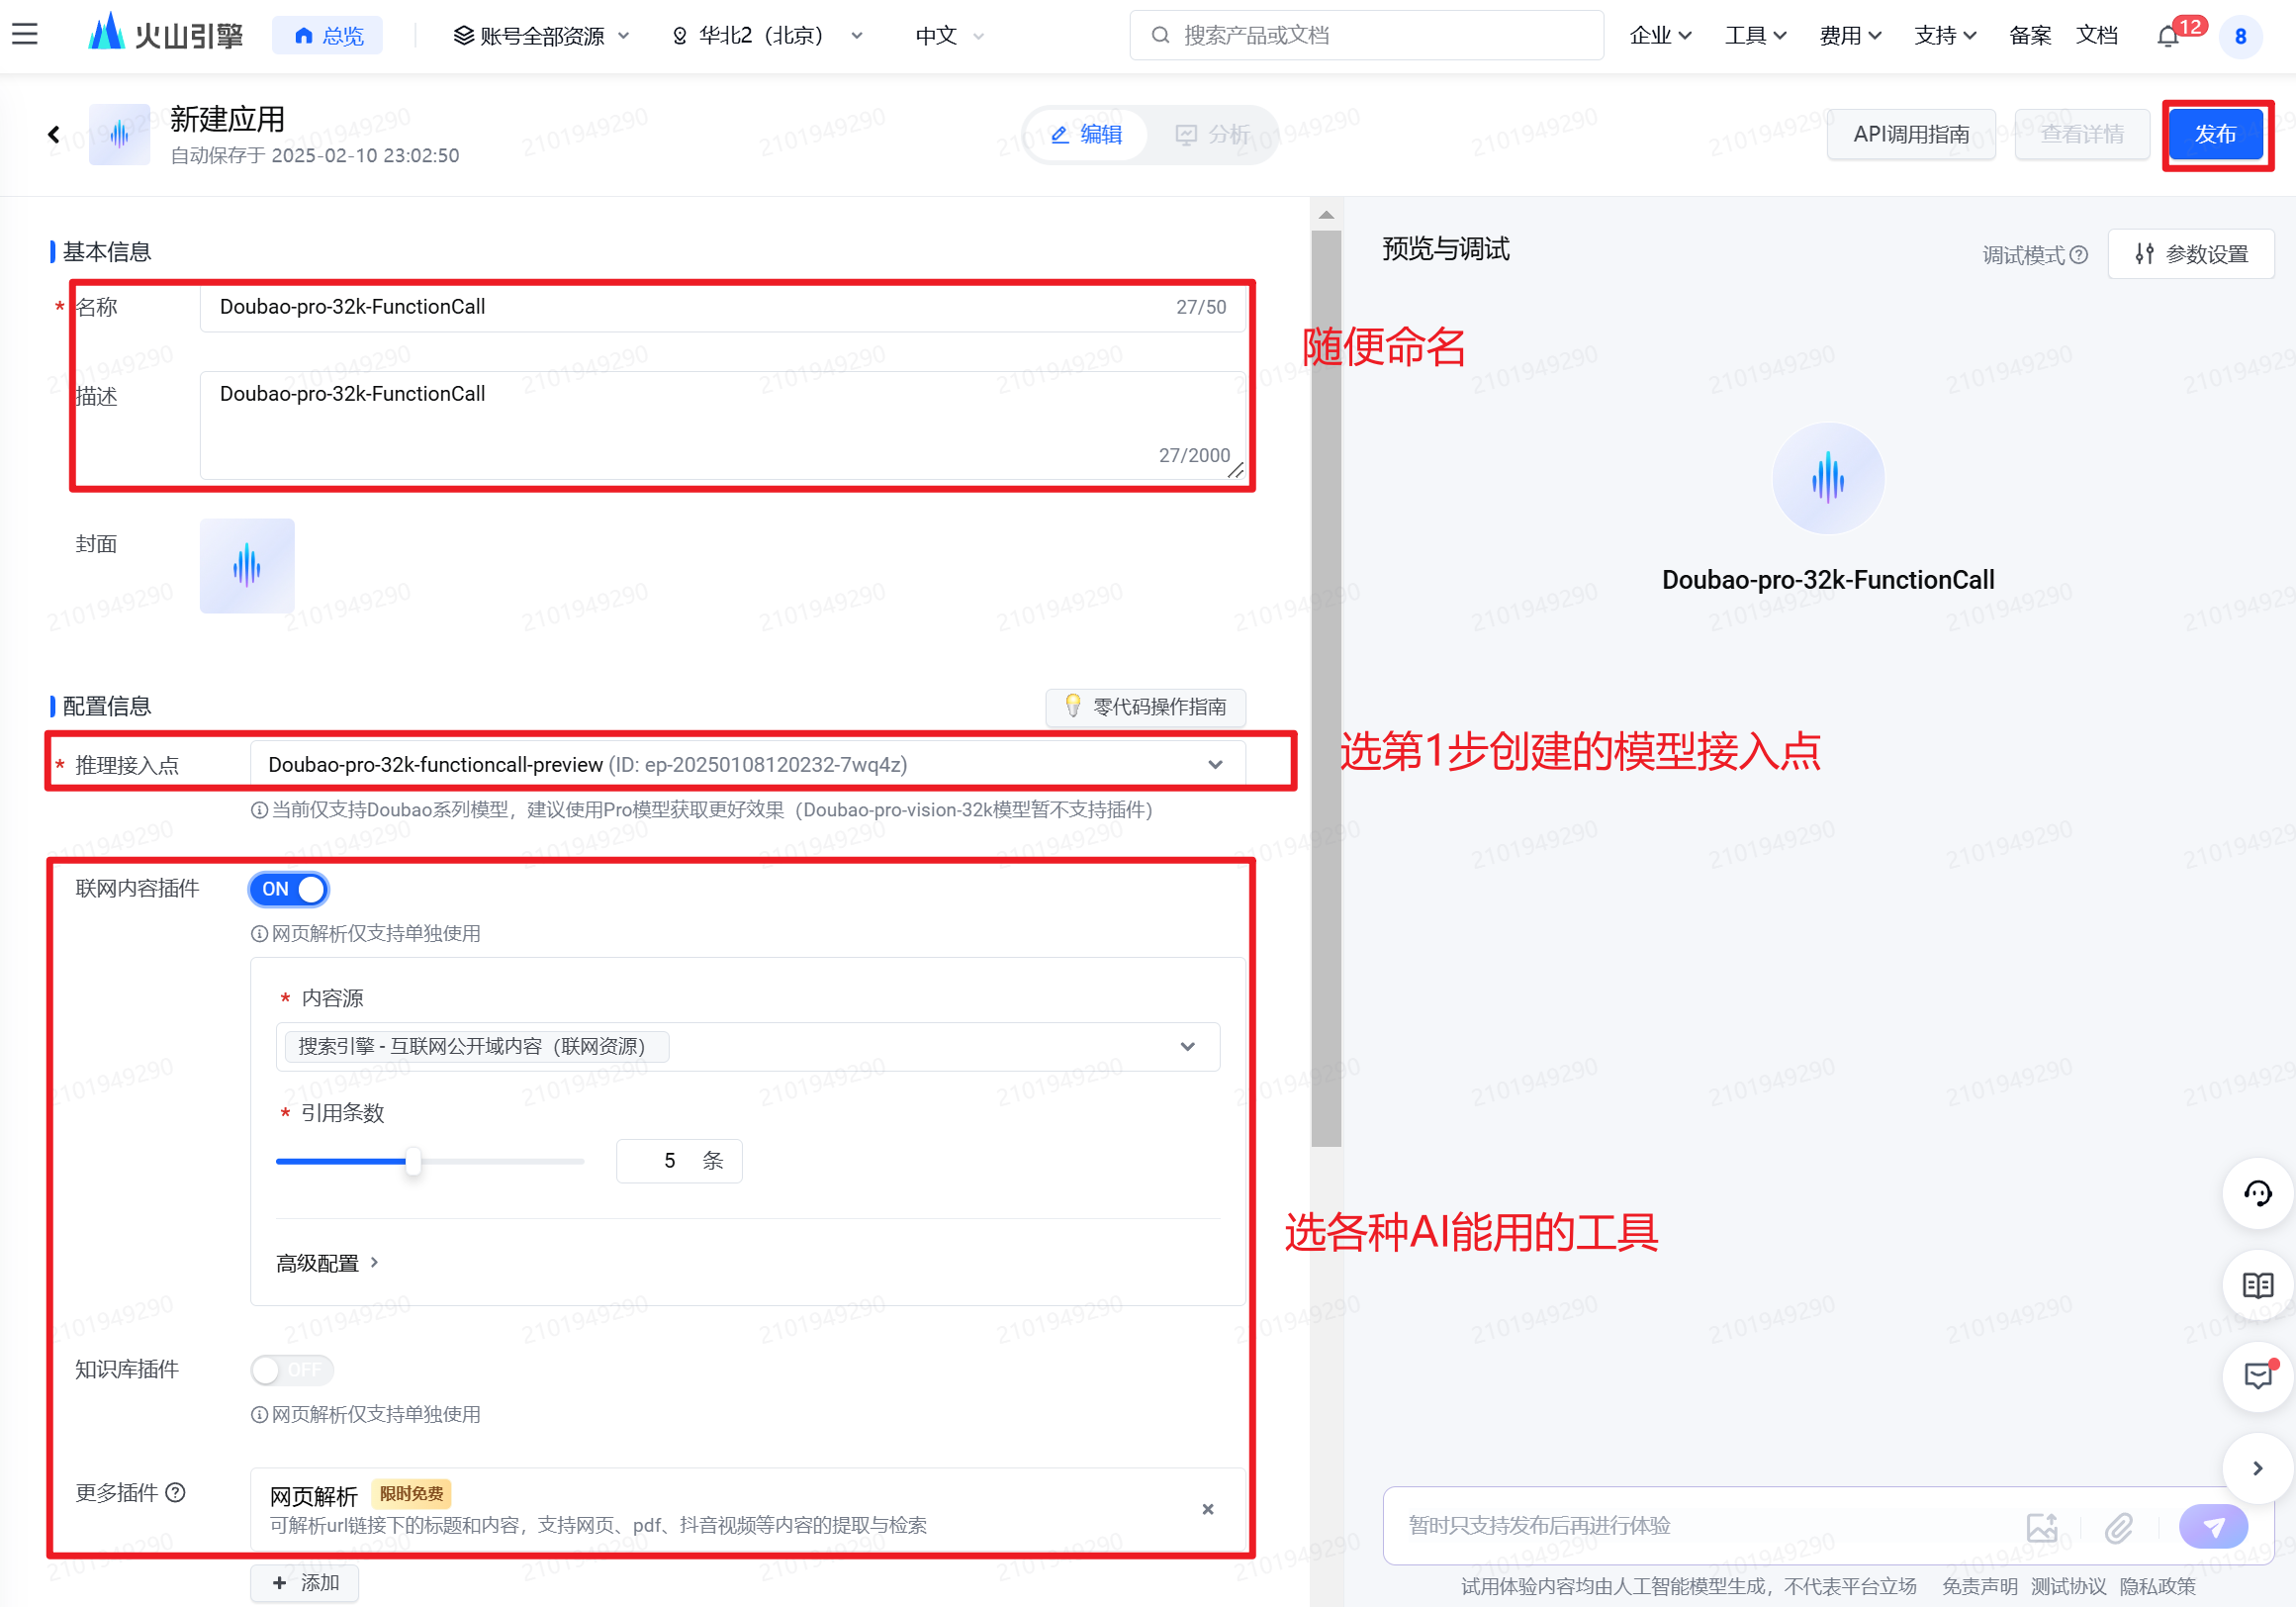Screen dimensions: 2296x1607
Task: Go back using the back arrow
Action: (54, 134)
